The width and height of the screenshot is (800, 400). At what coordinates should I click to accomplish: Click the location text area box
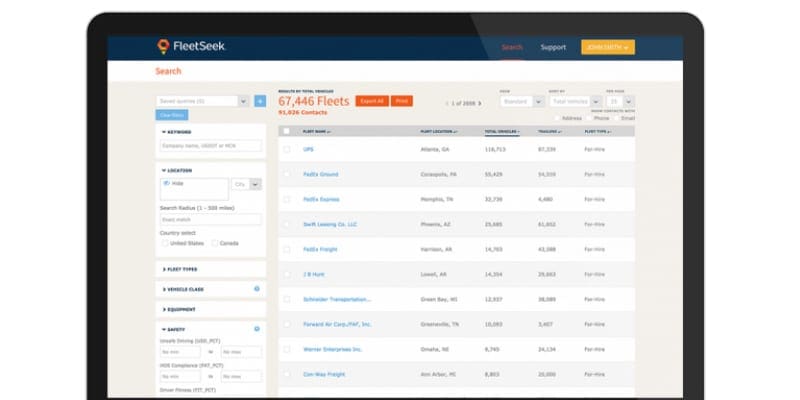click(x=194, y=189)
